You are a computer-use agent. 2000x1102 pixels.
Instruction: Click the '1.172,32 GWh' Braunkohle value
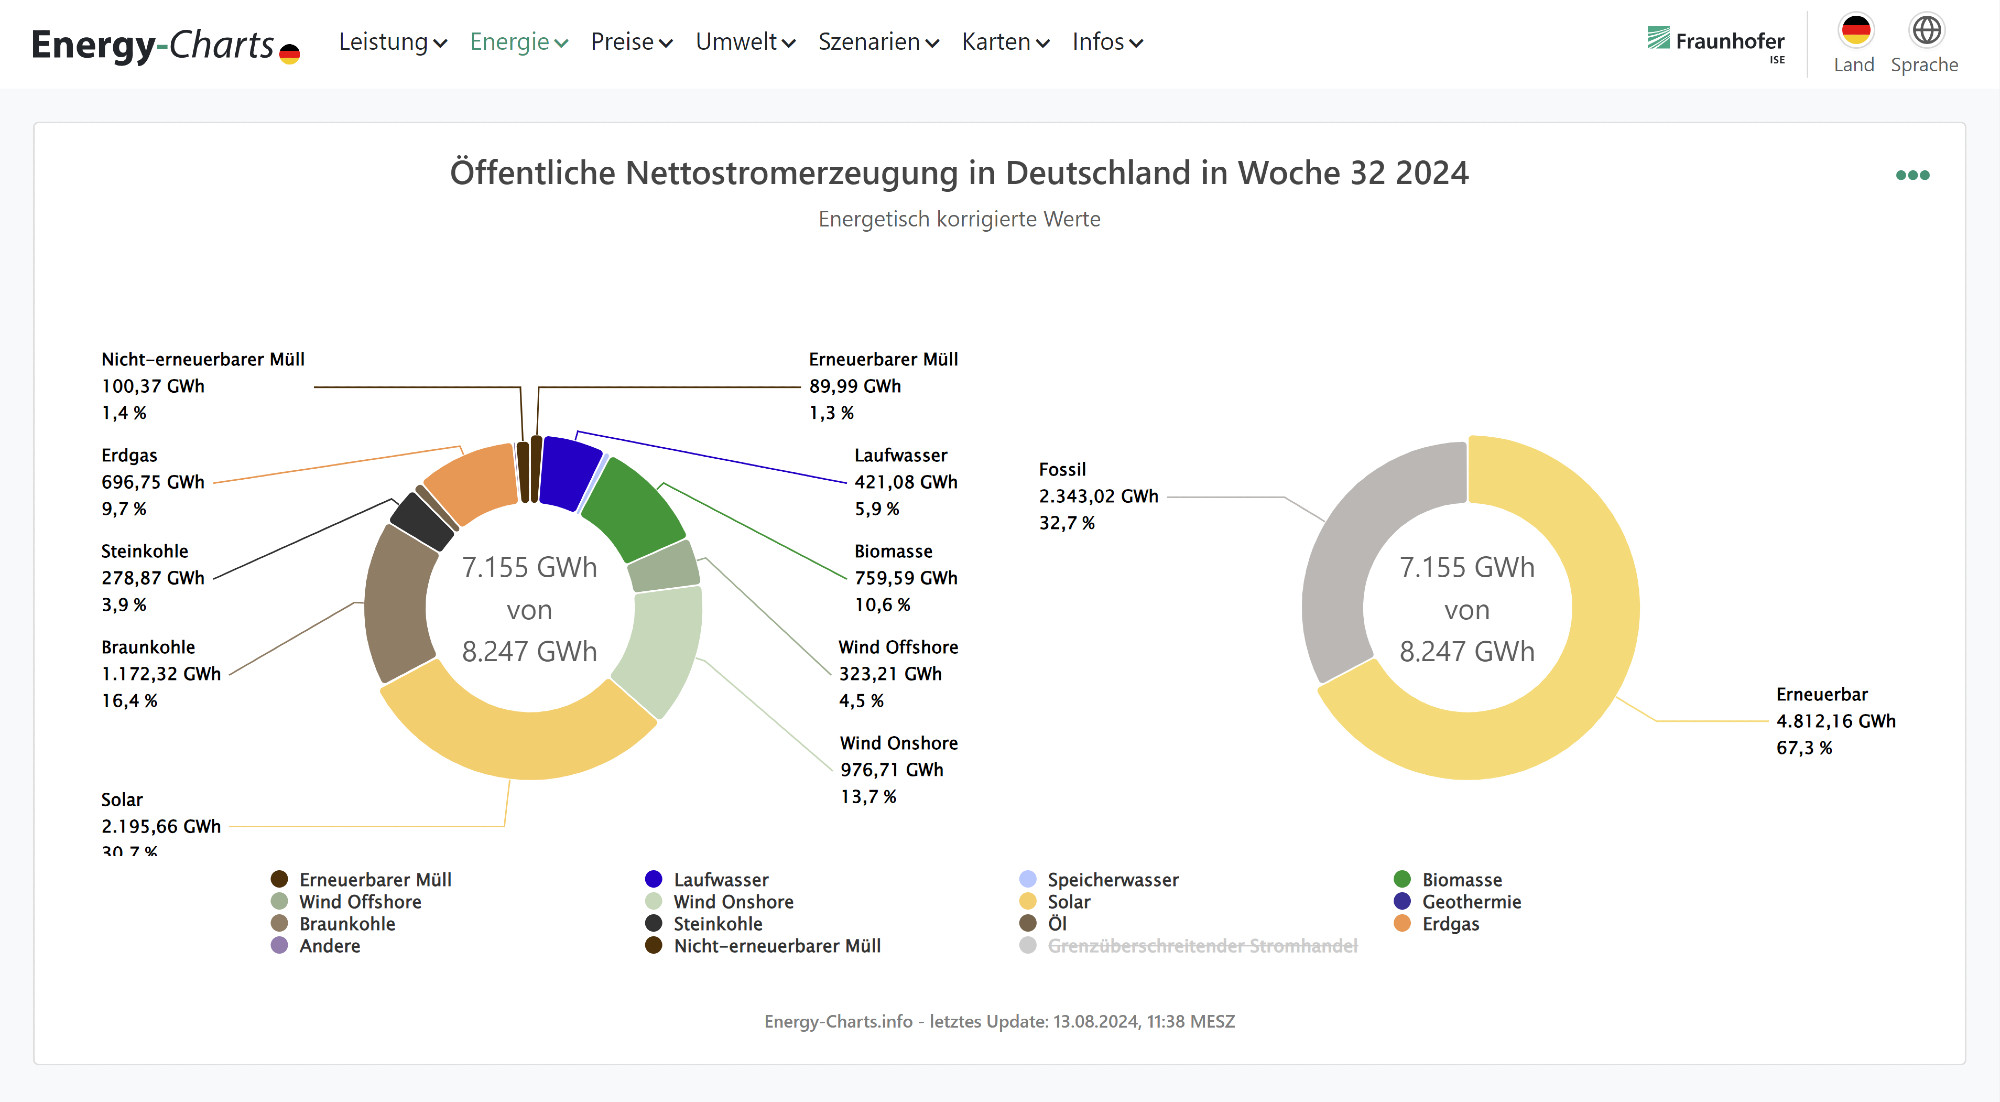pos(161,674)
